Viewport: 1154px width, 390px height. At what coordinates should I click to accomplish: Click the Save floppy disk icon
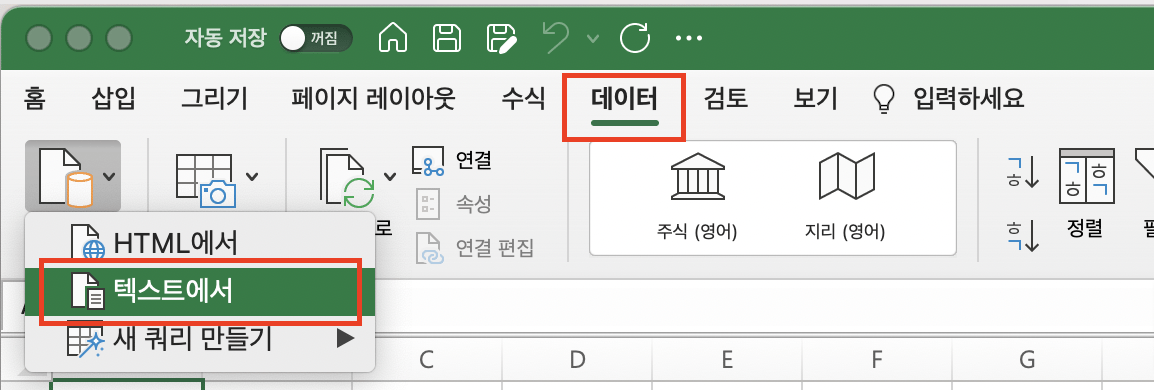click(x=447, y=38)
